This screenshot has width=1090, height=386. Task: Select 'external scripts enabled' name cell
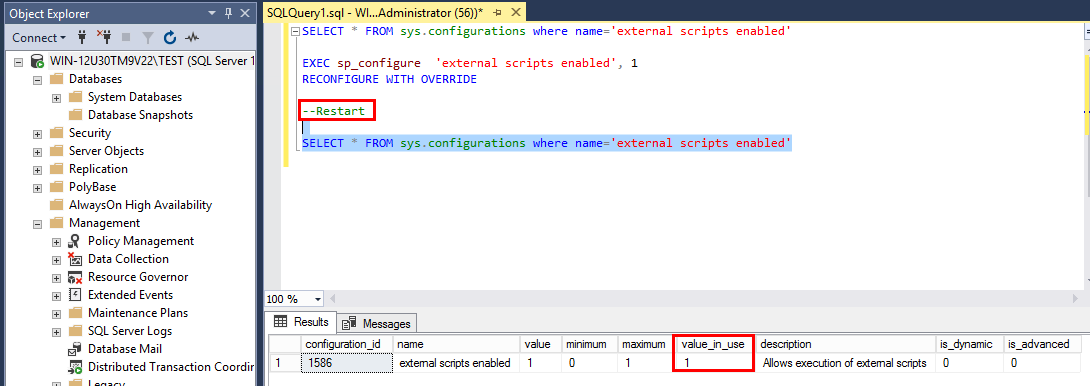coord(457,362)
